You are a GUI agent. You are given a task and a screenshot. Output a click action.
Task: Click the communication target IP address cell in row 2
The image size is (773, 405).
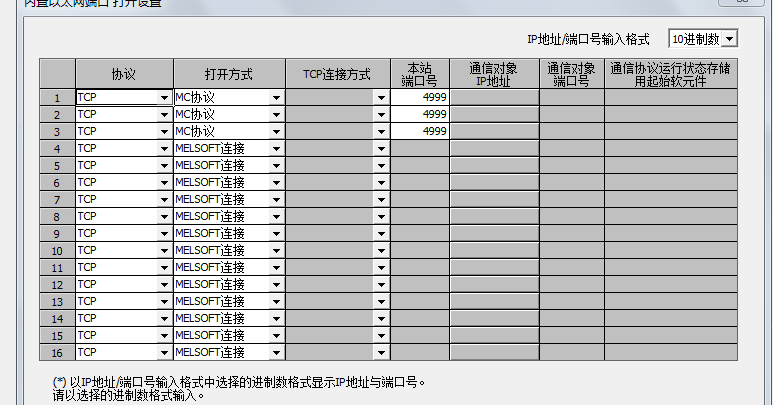tap(494, 115)
